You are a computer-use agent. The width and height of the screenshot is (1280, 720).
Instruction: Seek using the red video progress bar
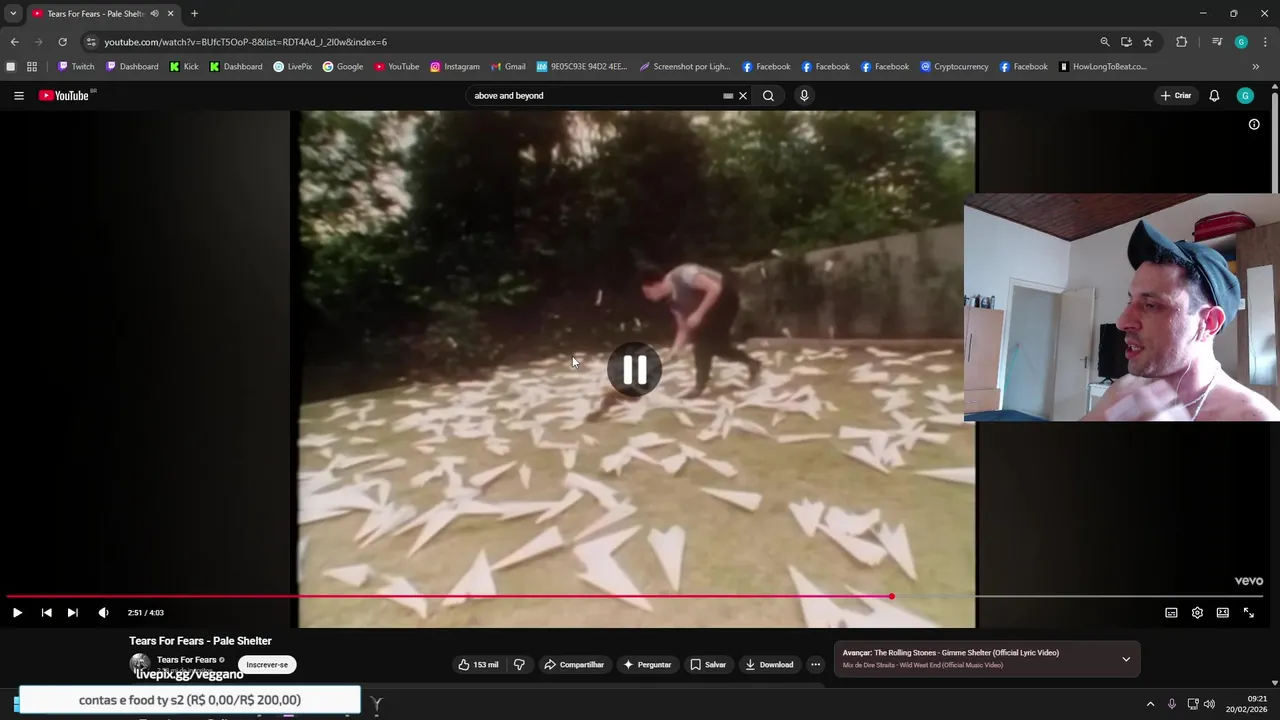pyautogui.click(x=636, y=597)
